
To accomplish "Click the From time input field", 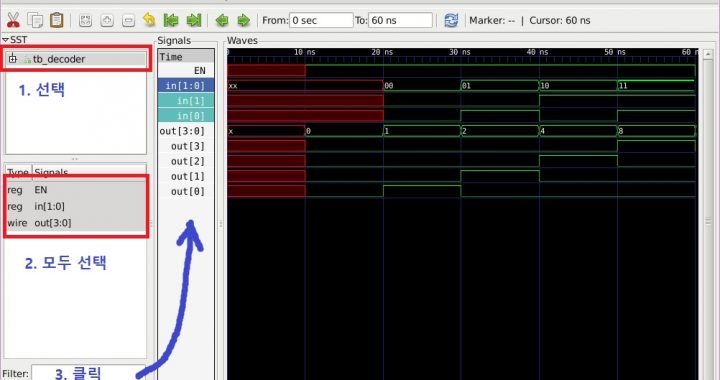I will tap(321, 20).
